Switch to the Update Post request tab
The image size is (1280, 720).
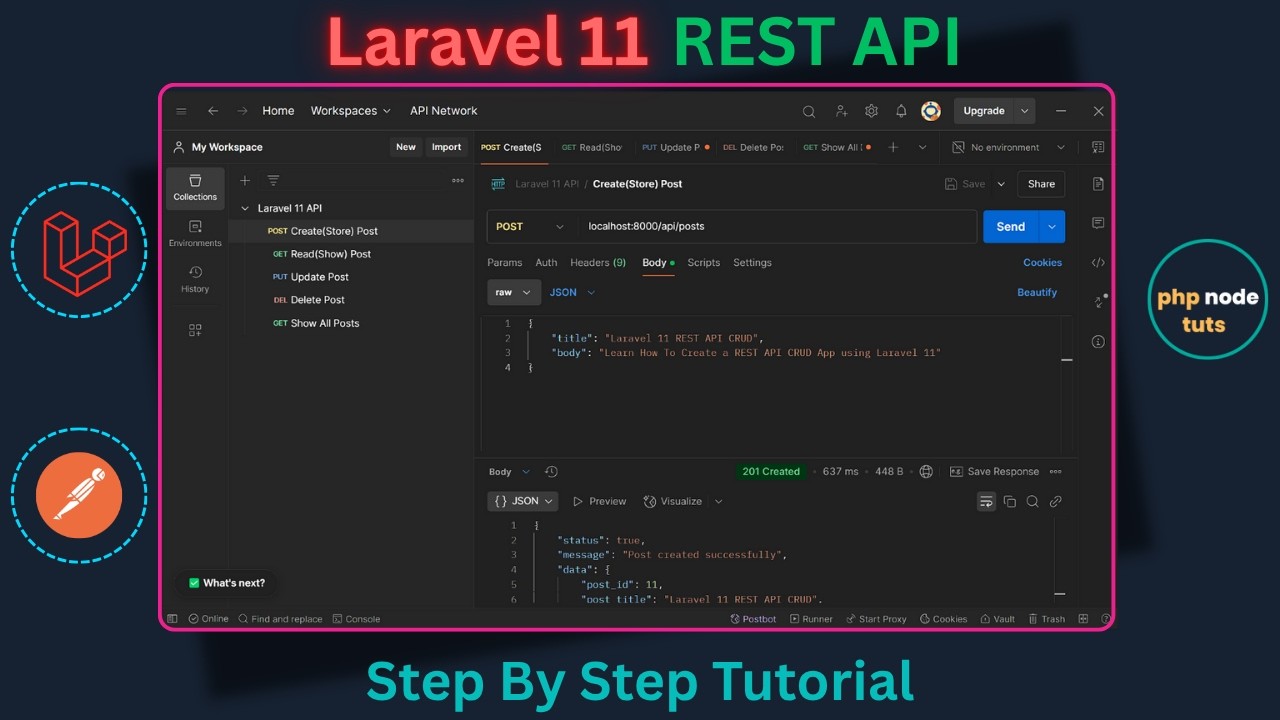click(675, 147)
